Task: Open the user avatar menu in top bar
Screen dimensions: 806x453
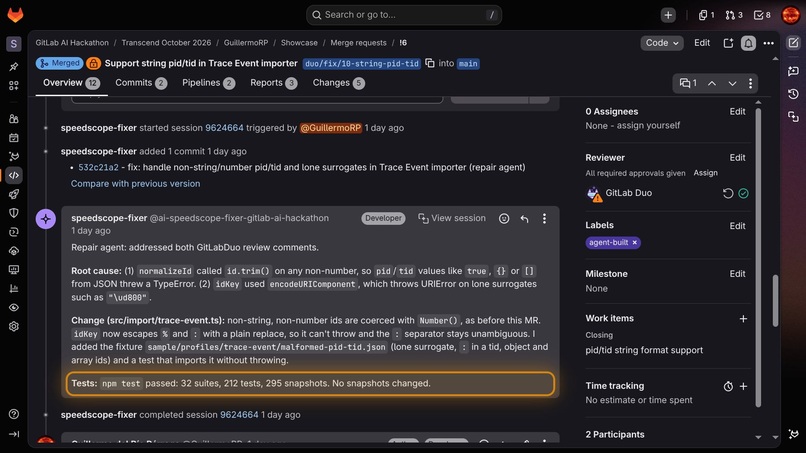Action: point(791,15)
